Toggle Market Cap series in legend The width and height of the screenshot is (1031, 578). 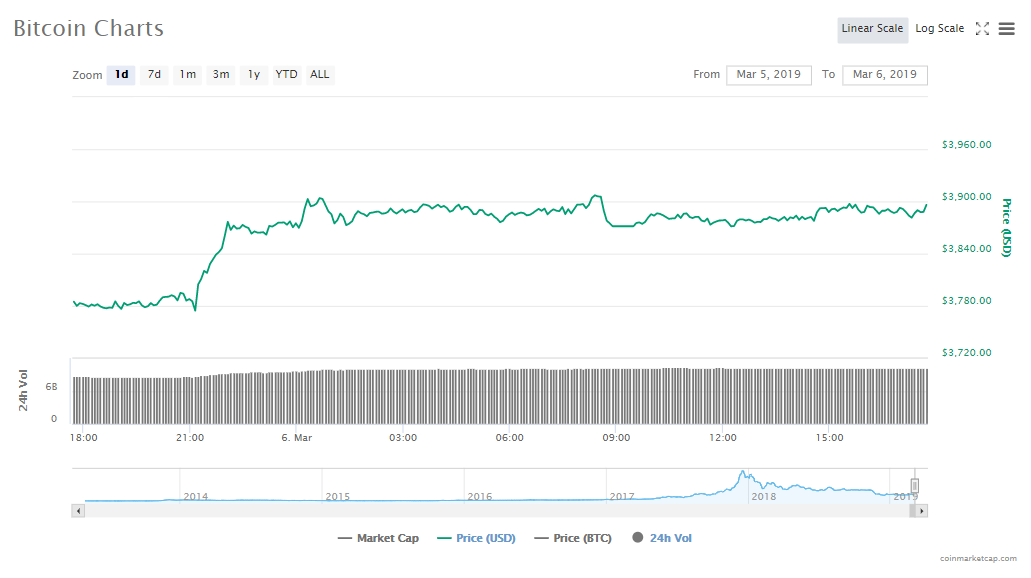click(378, 538)
